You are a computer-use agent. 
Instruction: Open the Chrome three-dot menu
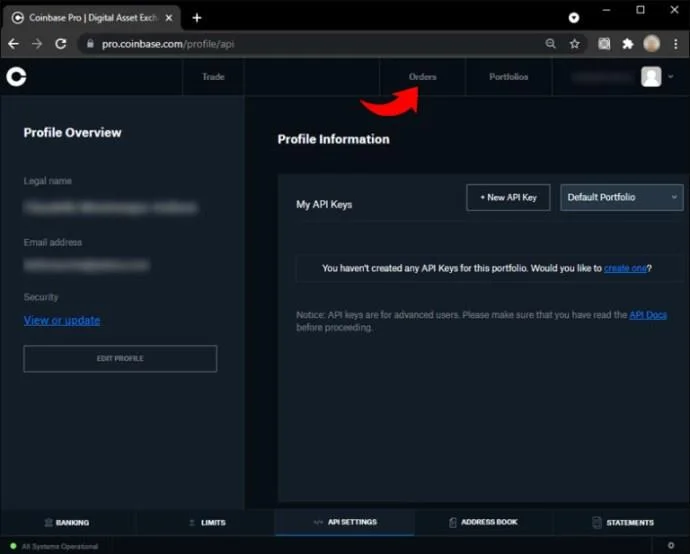pos(676,44)
